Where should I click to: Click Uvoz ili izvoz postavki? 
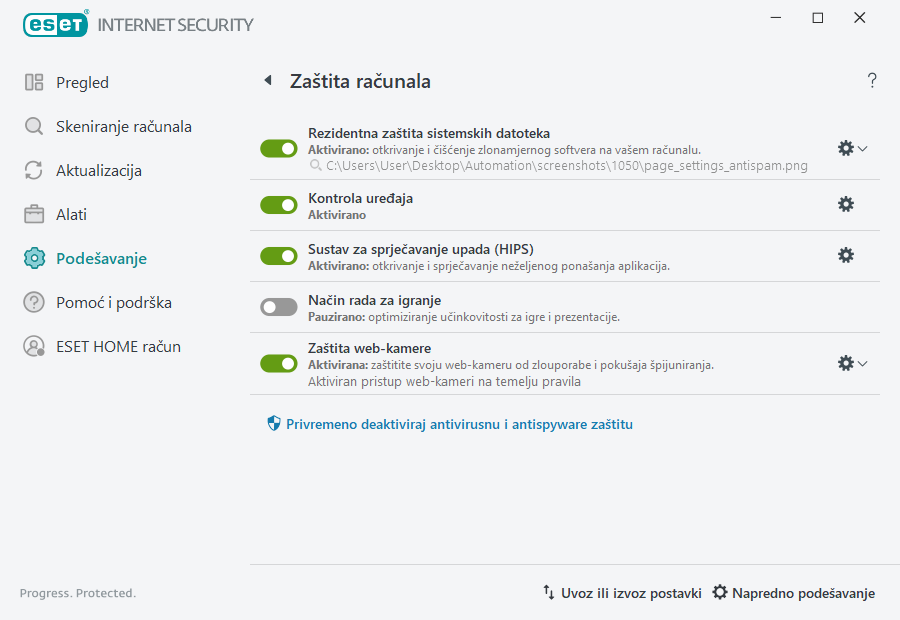click(x=623, y=592)
